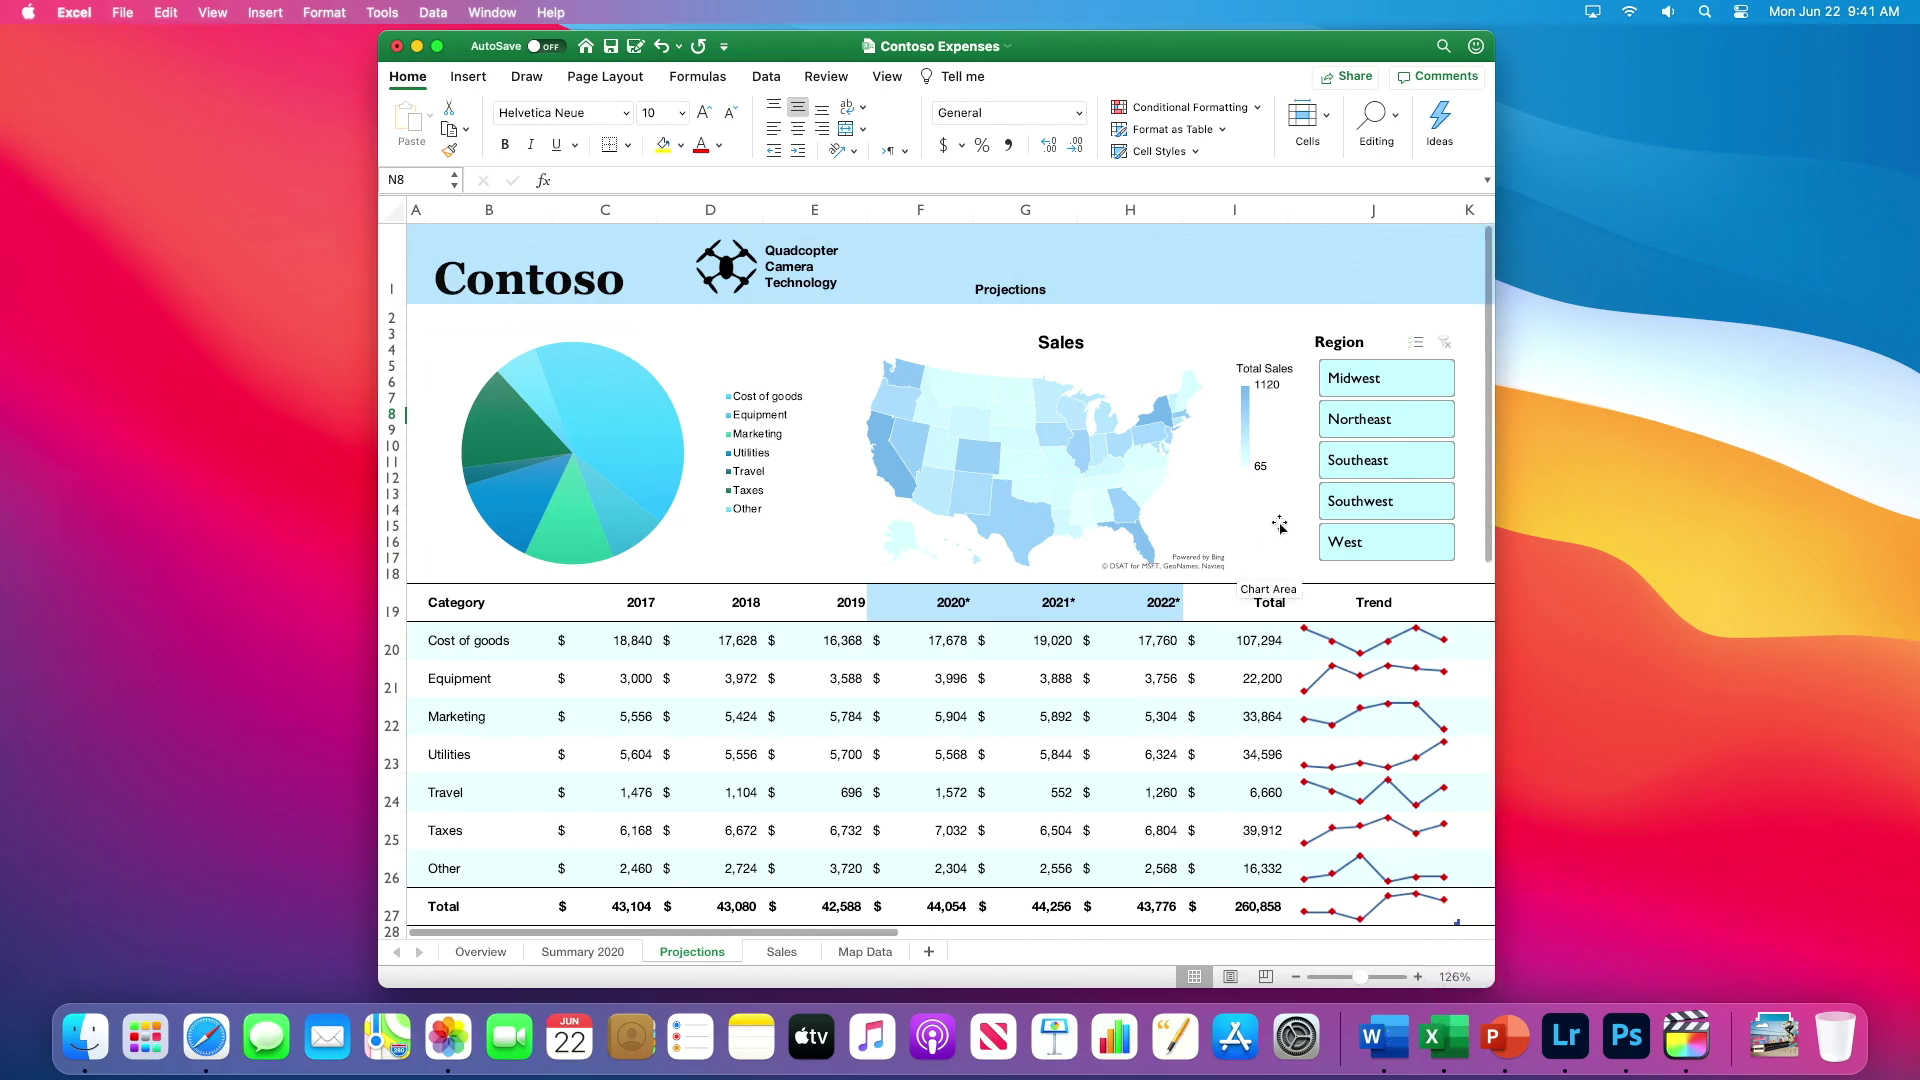Click the Share button
The width and height of the screenshot is (1920, 1080).
[1347, 76]
